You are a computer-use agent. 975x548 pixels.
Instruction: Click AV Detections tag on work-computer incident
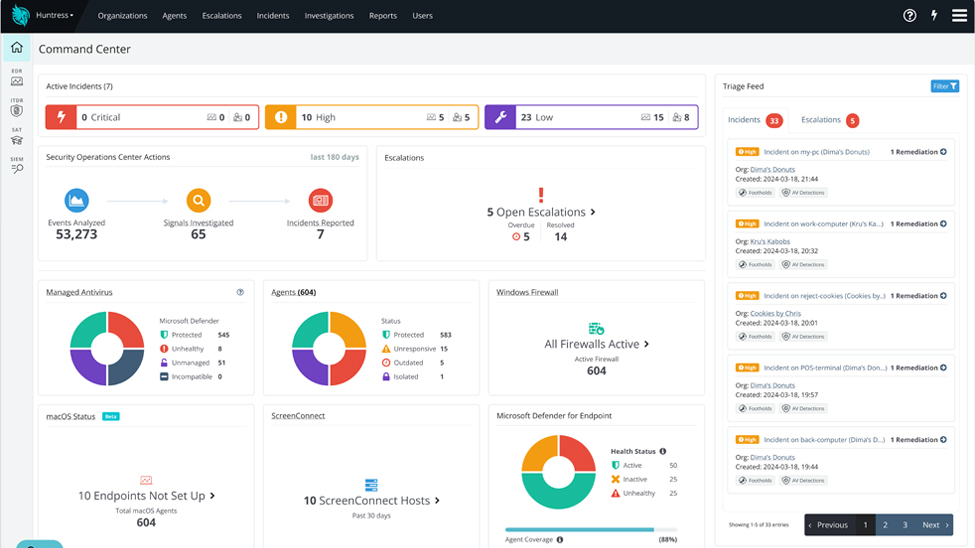803,265
